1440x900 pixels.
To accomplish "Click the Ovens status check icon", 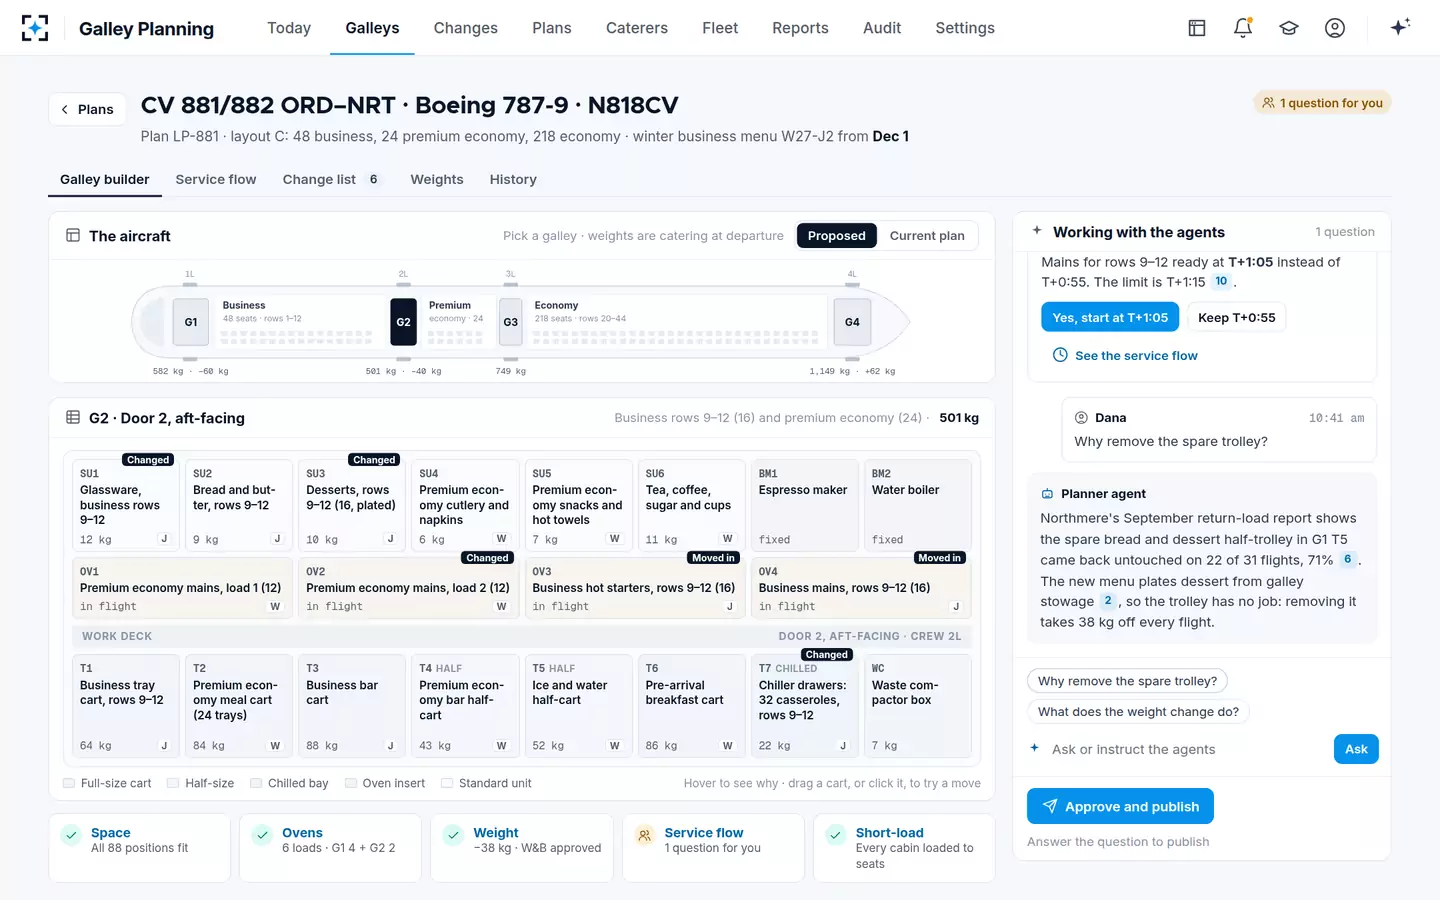I will [x=262, y=835].
